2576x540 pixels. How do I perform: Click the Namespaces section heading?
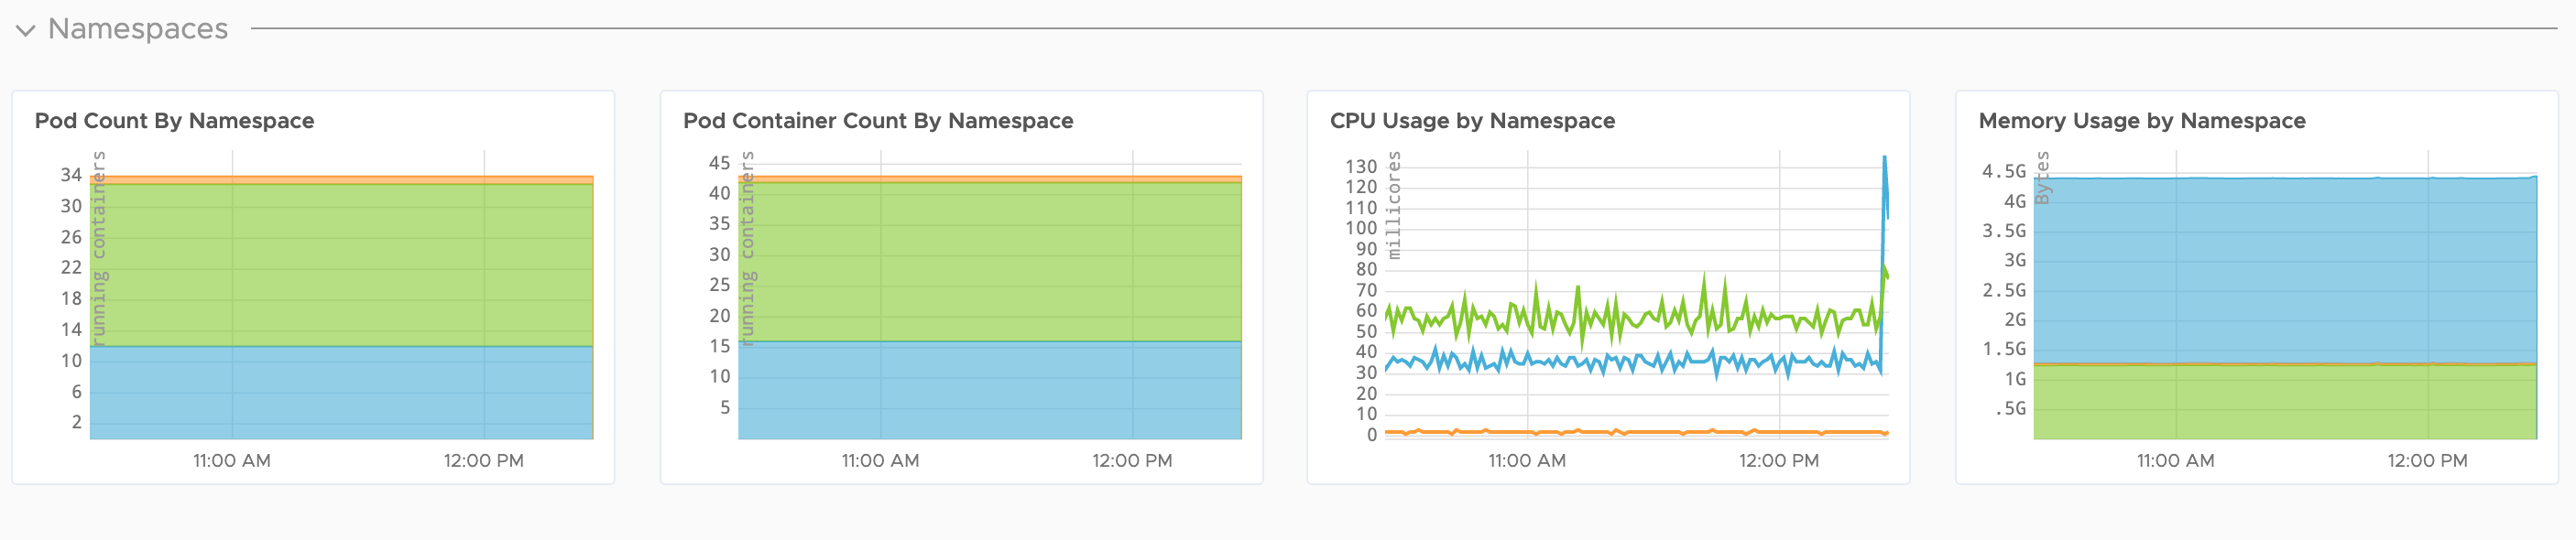[x=138, y=29]
